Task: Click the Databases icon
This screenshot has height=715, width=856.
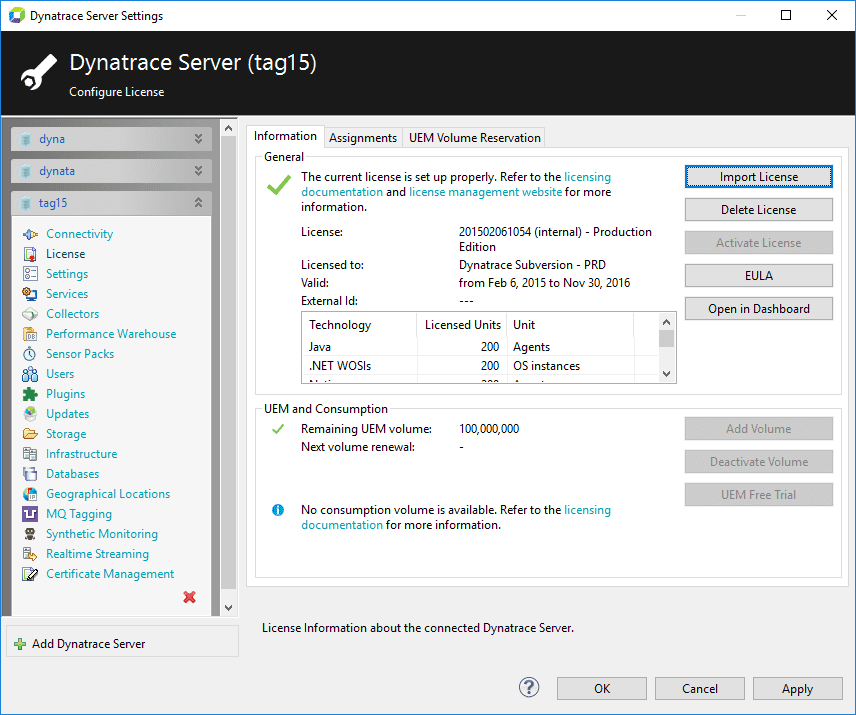Action: (x=30, y=474)
